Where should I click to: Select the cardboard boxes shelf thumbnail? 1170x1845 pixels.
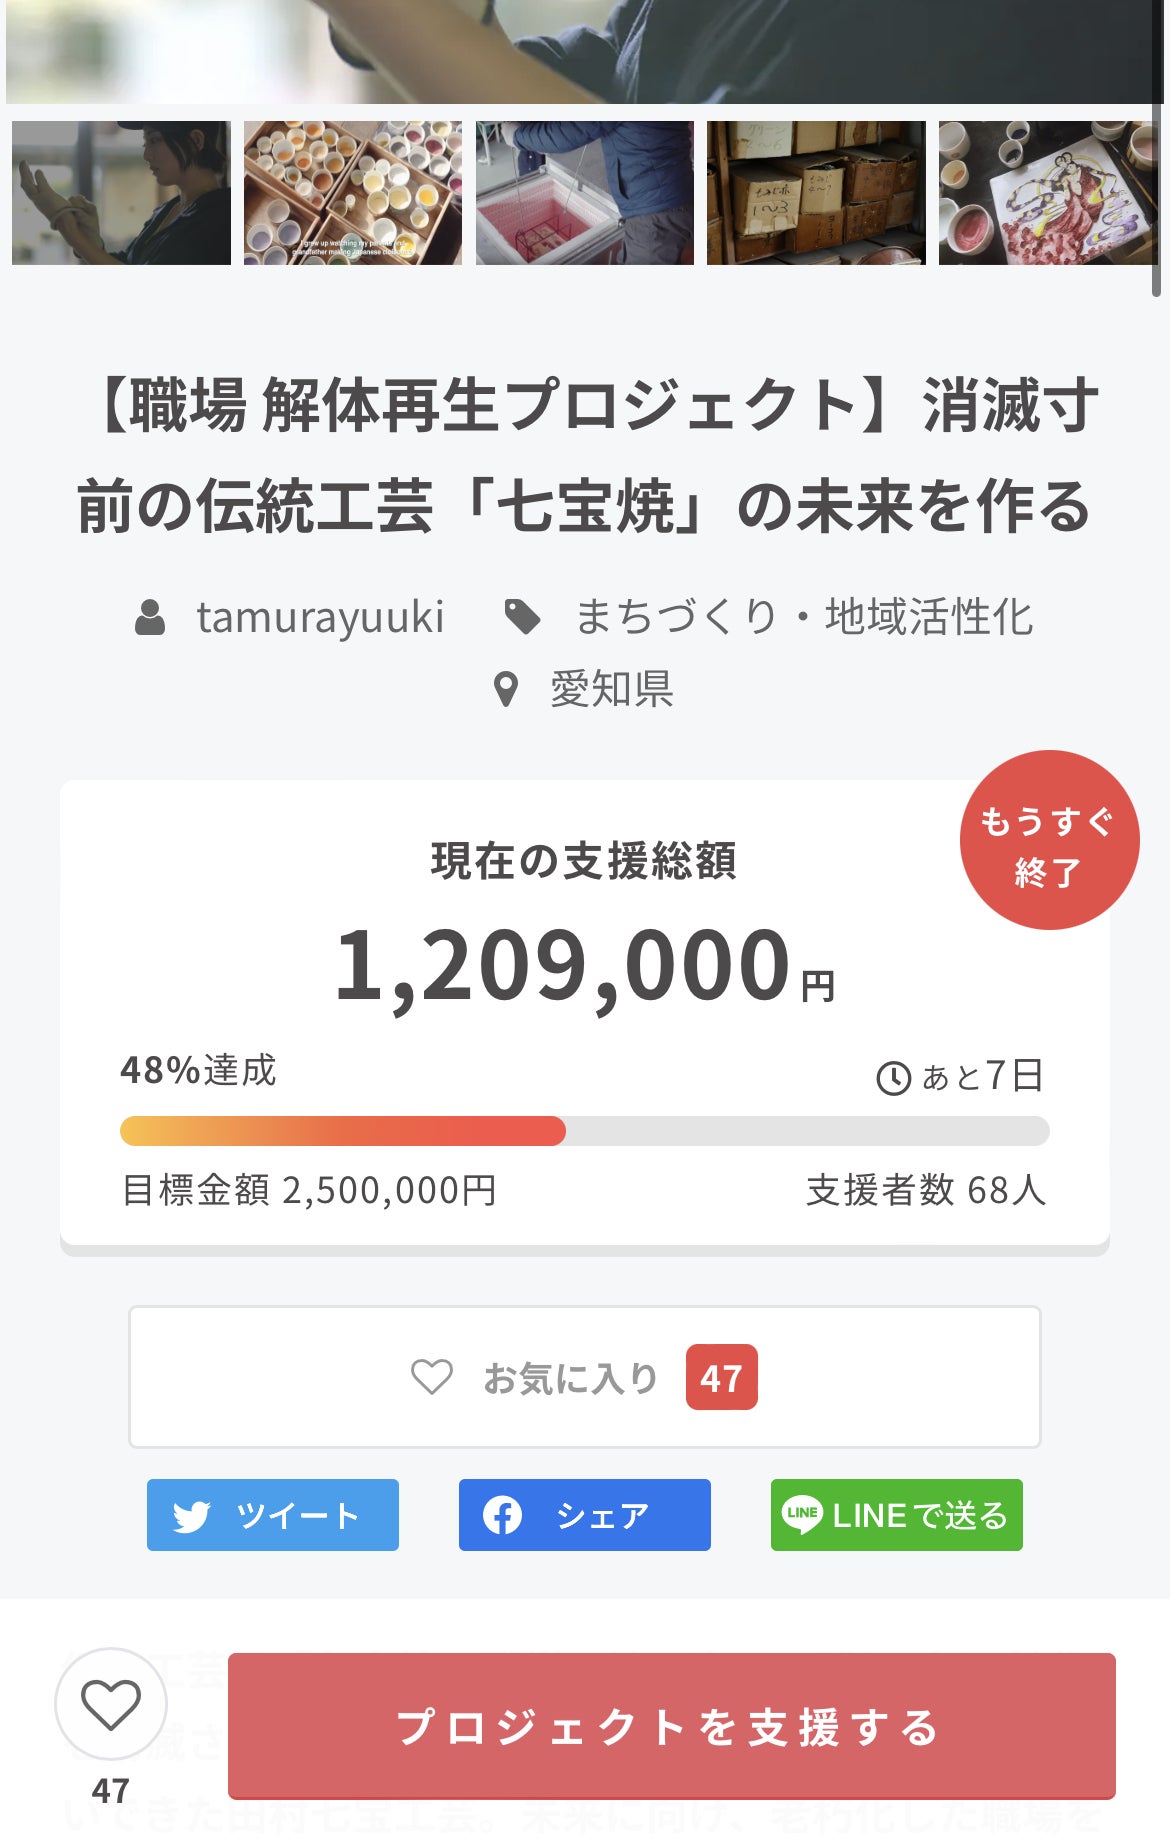[x=816, y=193]
